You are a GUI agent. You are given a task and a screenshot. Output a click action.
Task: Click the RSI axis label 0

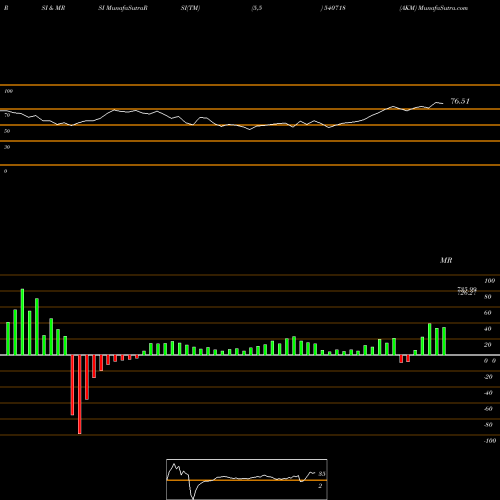coord(5,171)
